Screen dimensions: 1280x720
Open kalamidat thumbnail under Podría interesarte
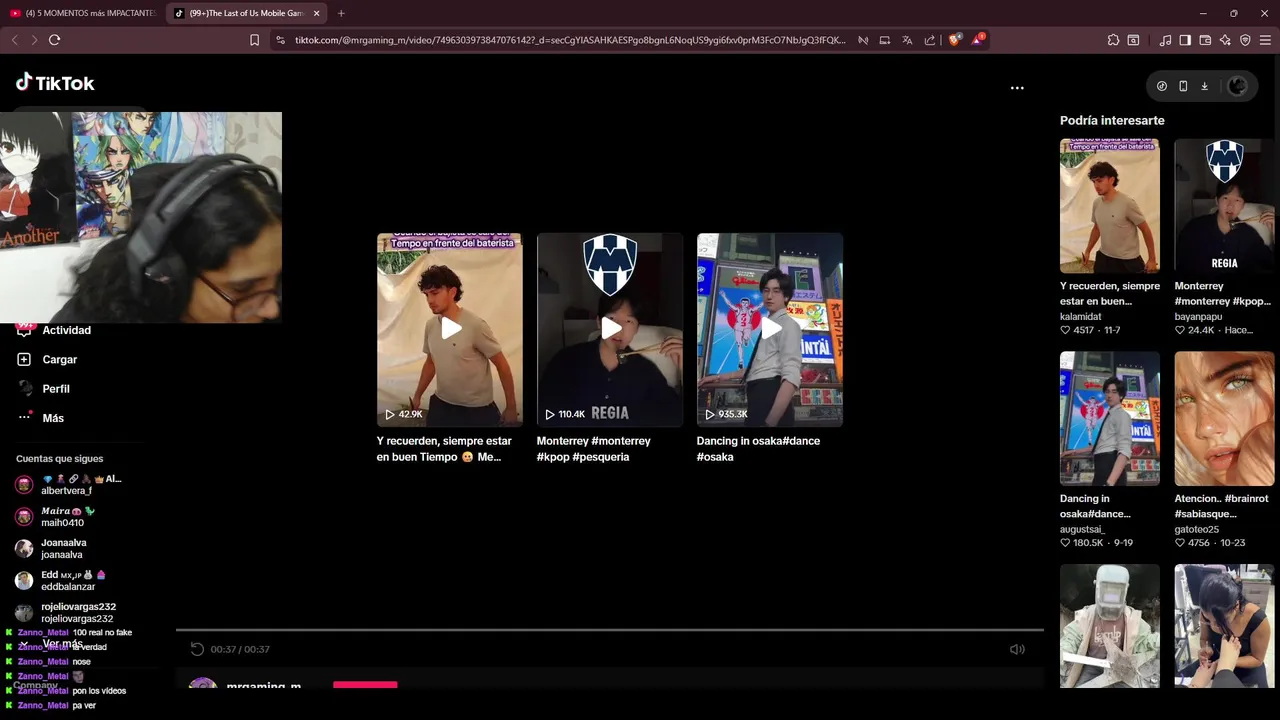tap(1110, 206)
